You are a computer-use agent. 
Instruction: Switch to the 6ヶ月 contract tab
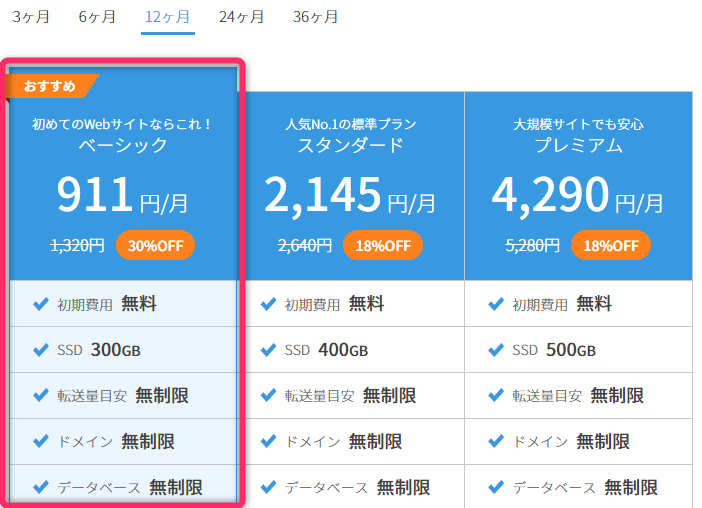(97, 17)
